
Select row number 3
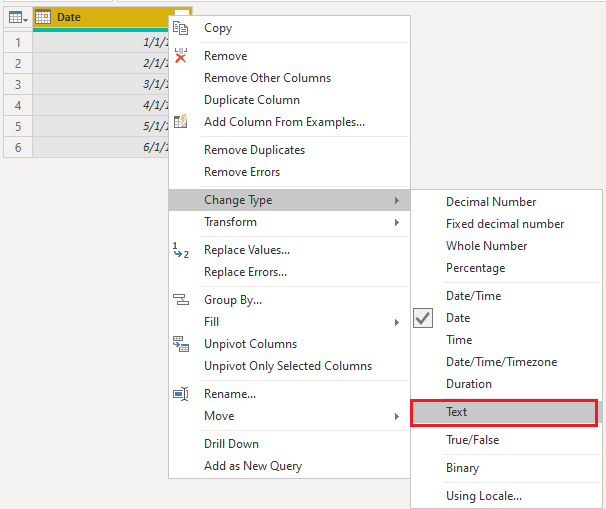point(18,84)
